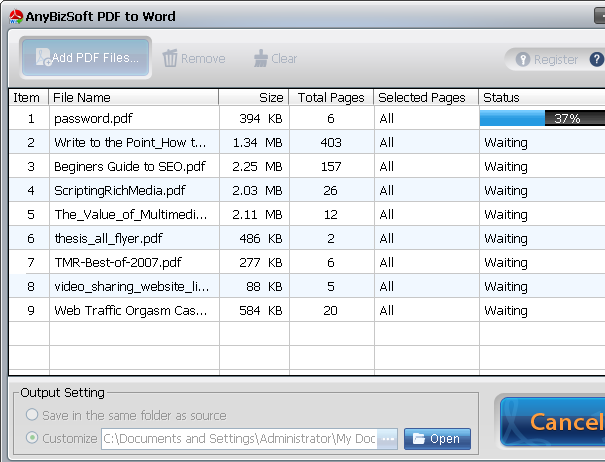Click item number 5 cell
This screenshot has width=605, height=462.
click(31, 214)
